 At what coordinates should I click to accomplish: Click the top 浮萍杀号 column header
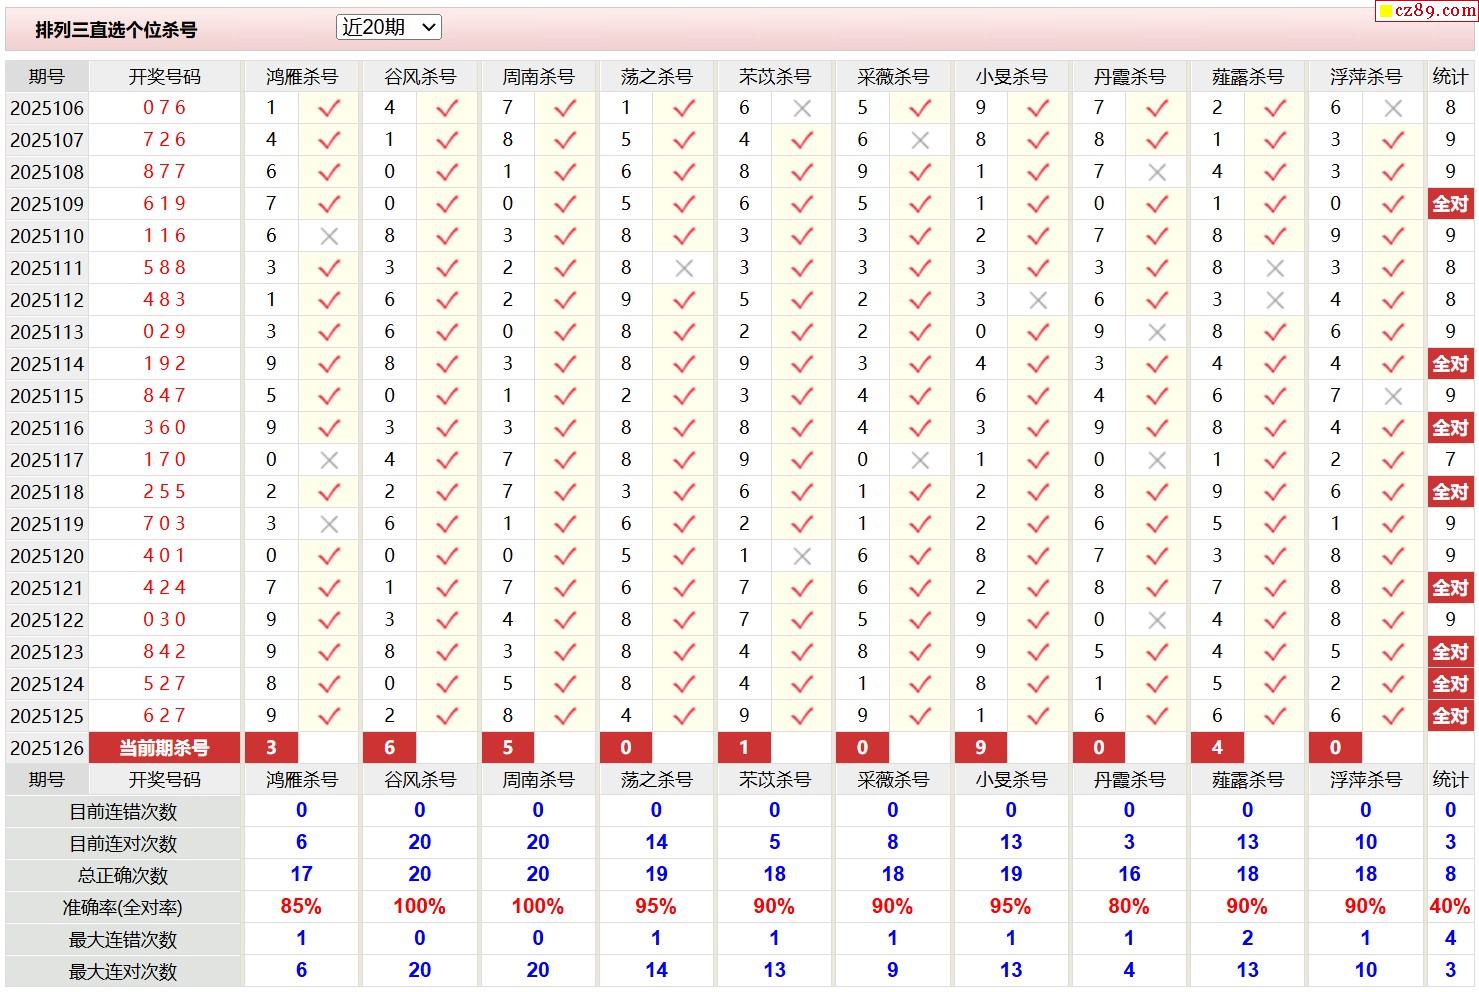[x=1365, y=77]
